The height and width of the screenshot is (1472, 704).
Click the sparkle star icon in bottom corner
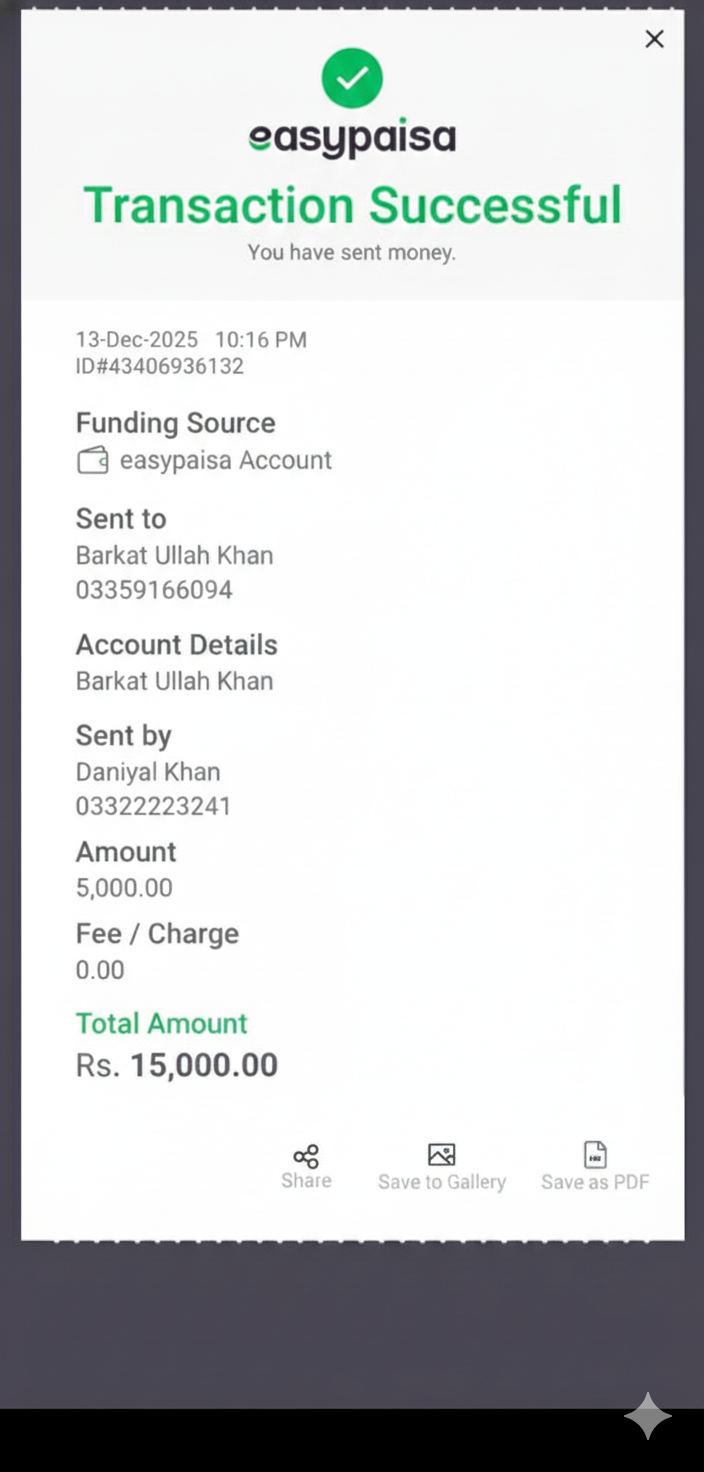[x=648, y=1416]
